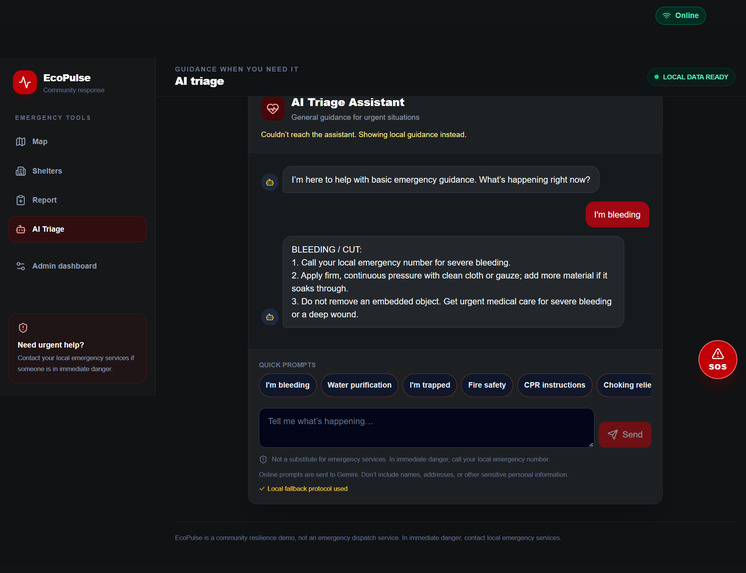Viewport: 746px width, 573px height.
Task: Click the info shield icon beside disclaimer
Action: (x=263, y=460)
